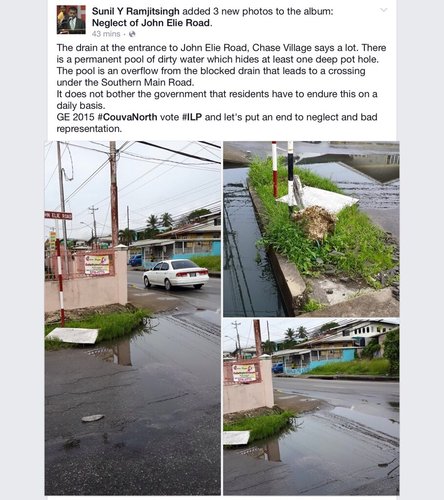Image resolution: width=444 pixels, height=500 pixels.
Task: View the photo with blue house and puddle
Action: [x=311, y=407]
